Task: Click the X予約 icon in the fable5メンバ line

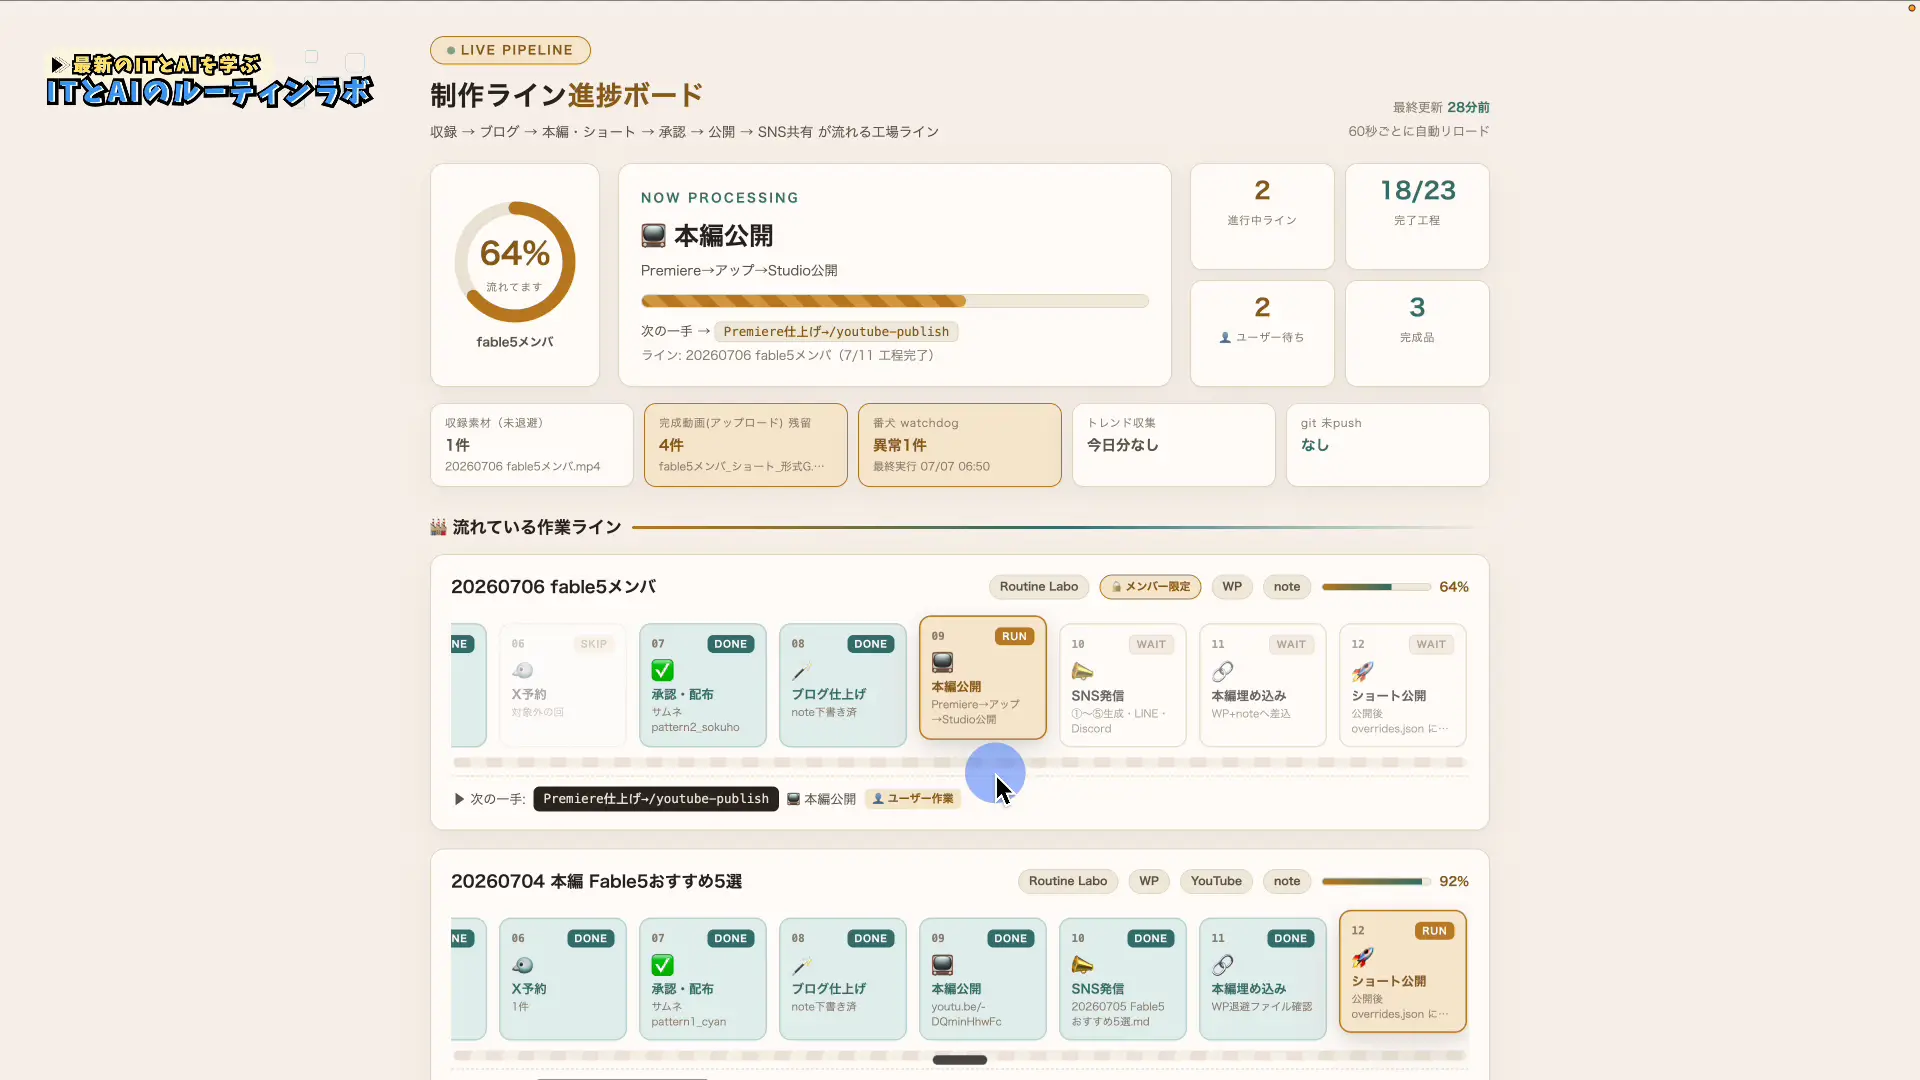Action: [x=522, y=671]
